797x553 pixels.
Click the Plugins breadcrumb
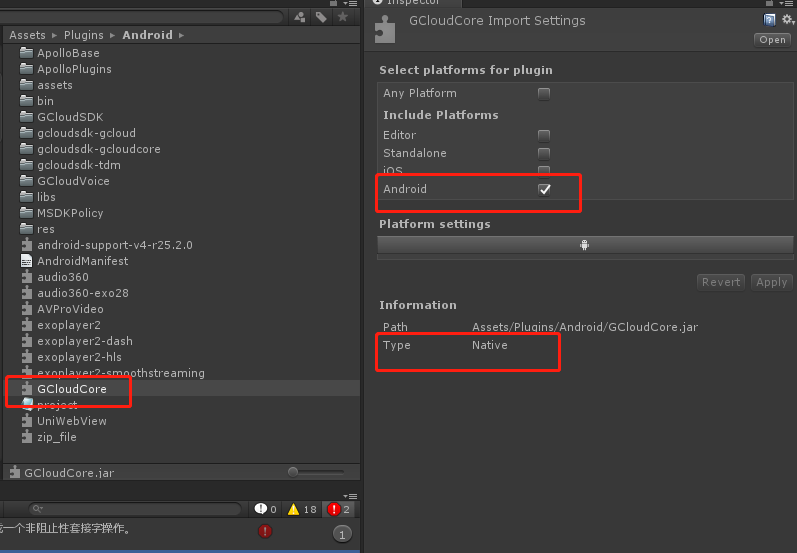click(83, 35)
